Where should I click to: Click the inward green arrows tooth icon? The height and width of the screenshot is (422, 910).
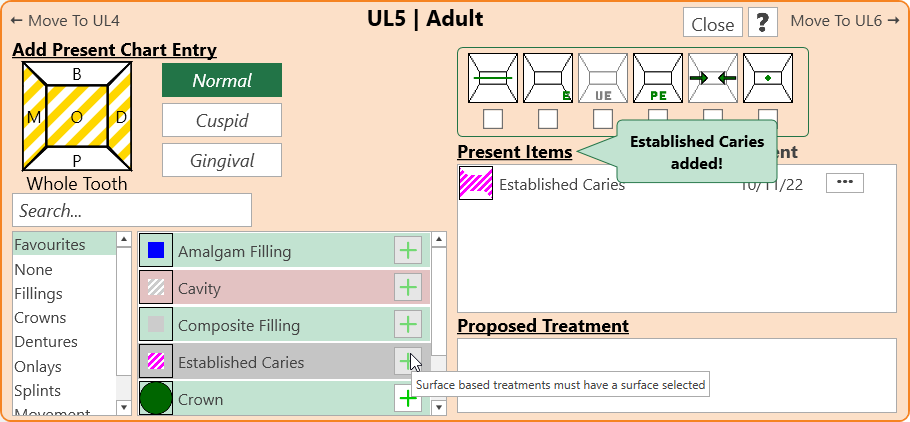point(713,77)
